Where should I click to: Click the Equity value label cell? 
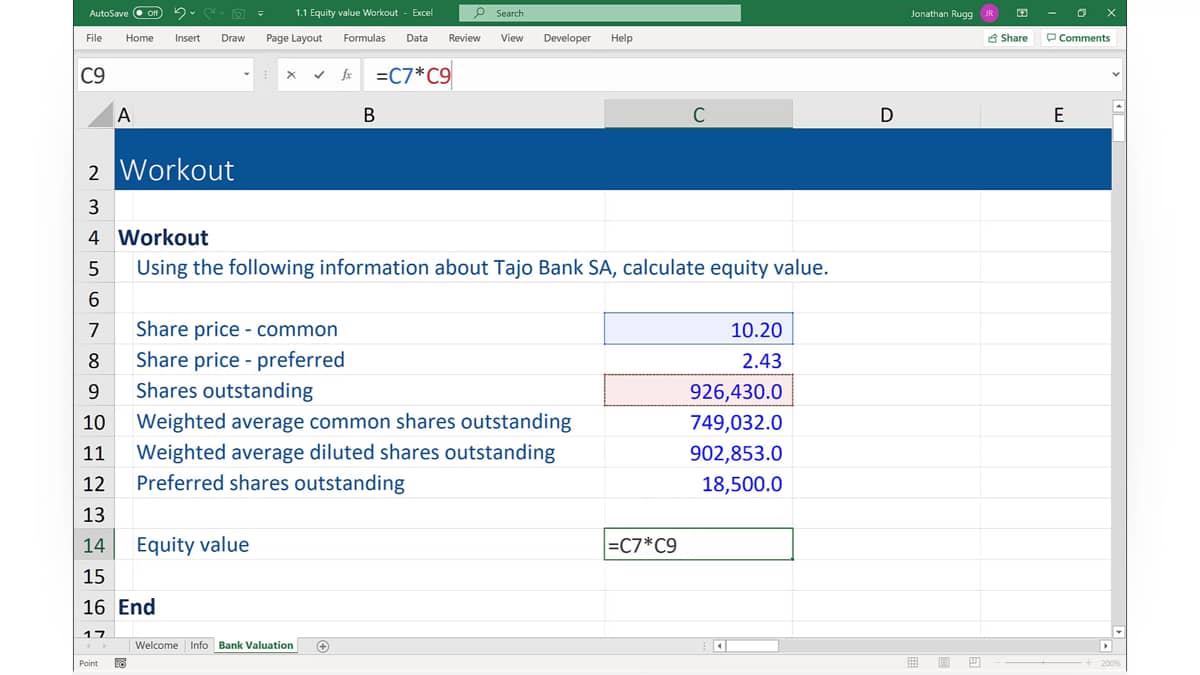pos(369,545)
